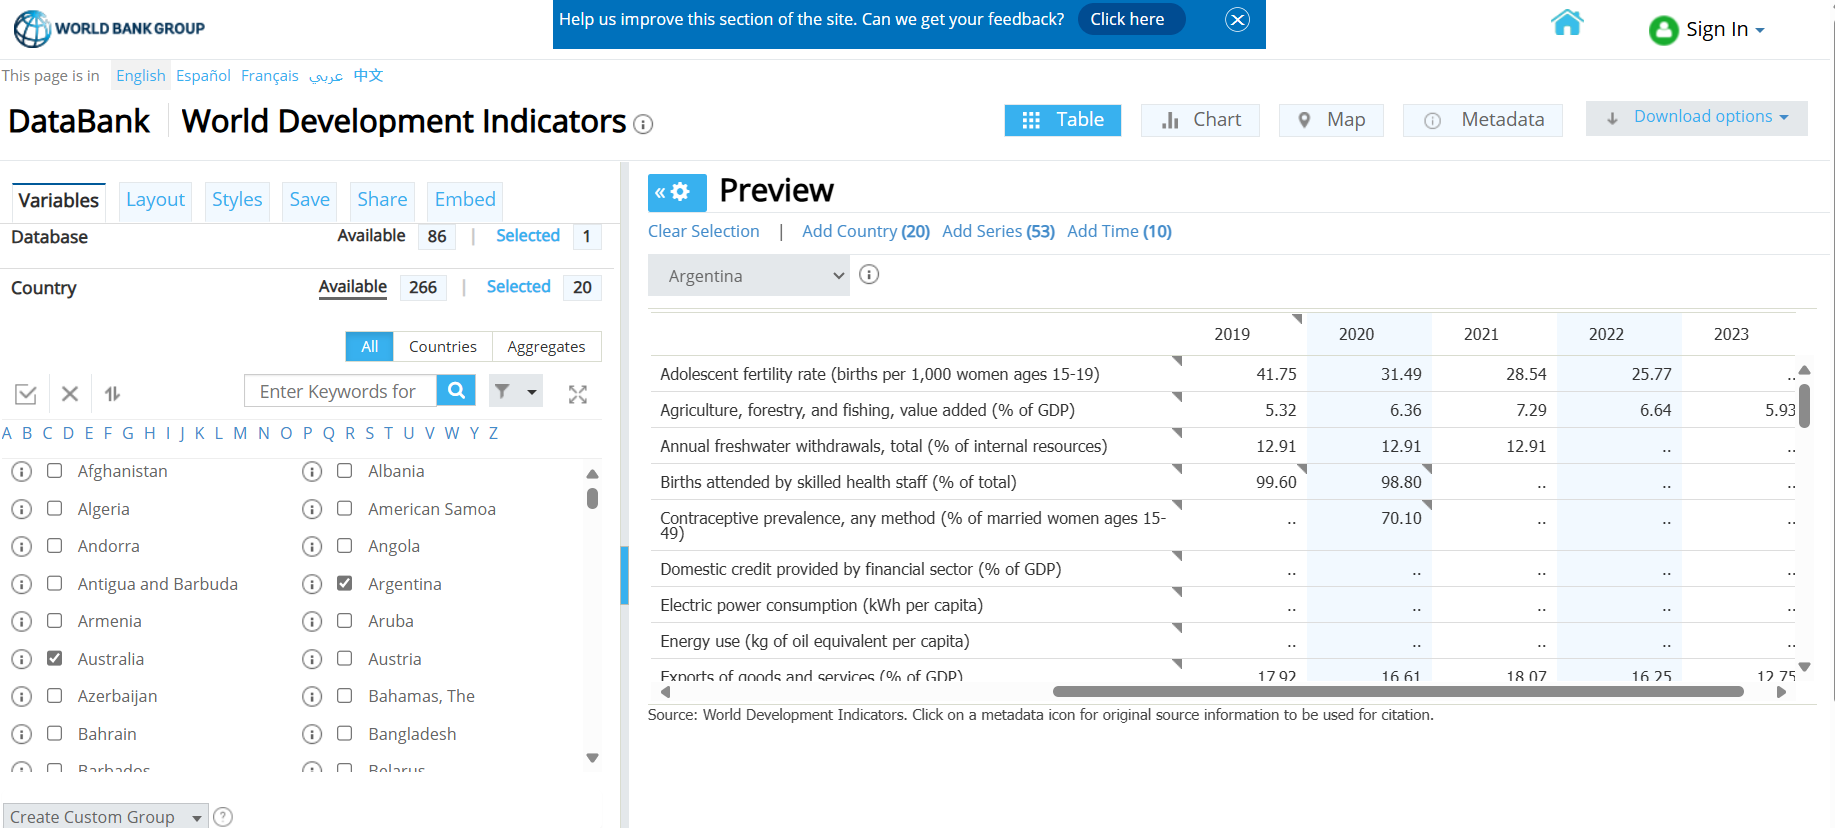Open the home icon in the header
This screenshot has width=1835, height=828.
pos(1567,22)
